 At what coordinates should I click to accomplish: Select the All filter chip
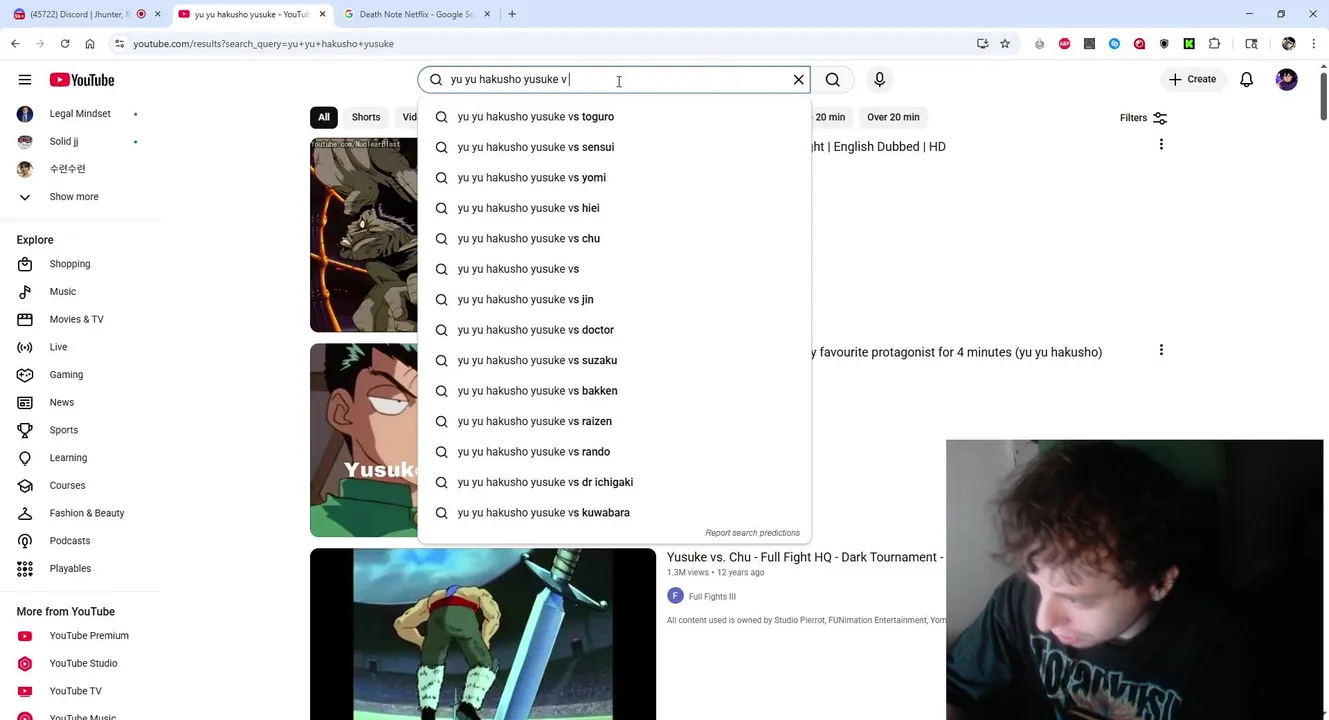click(x=324, y=117)
